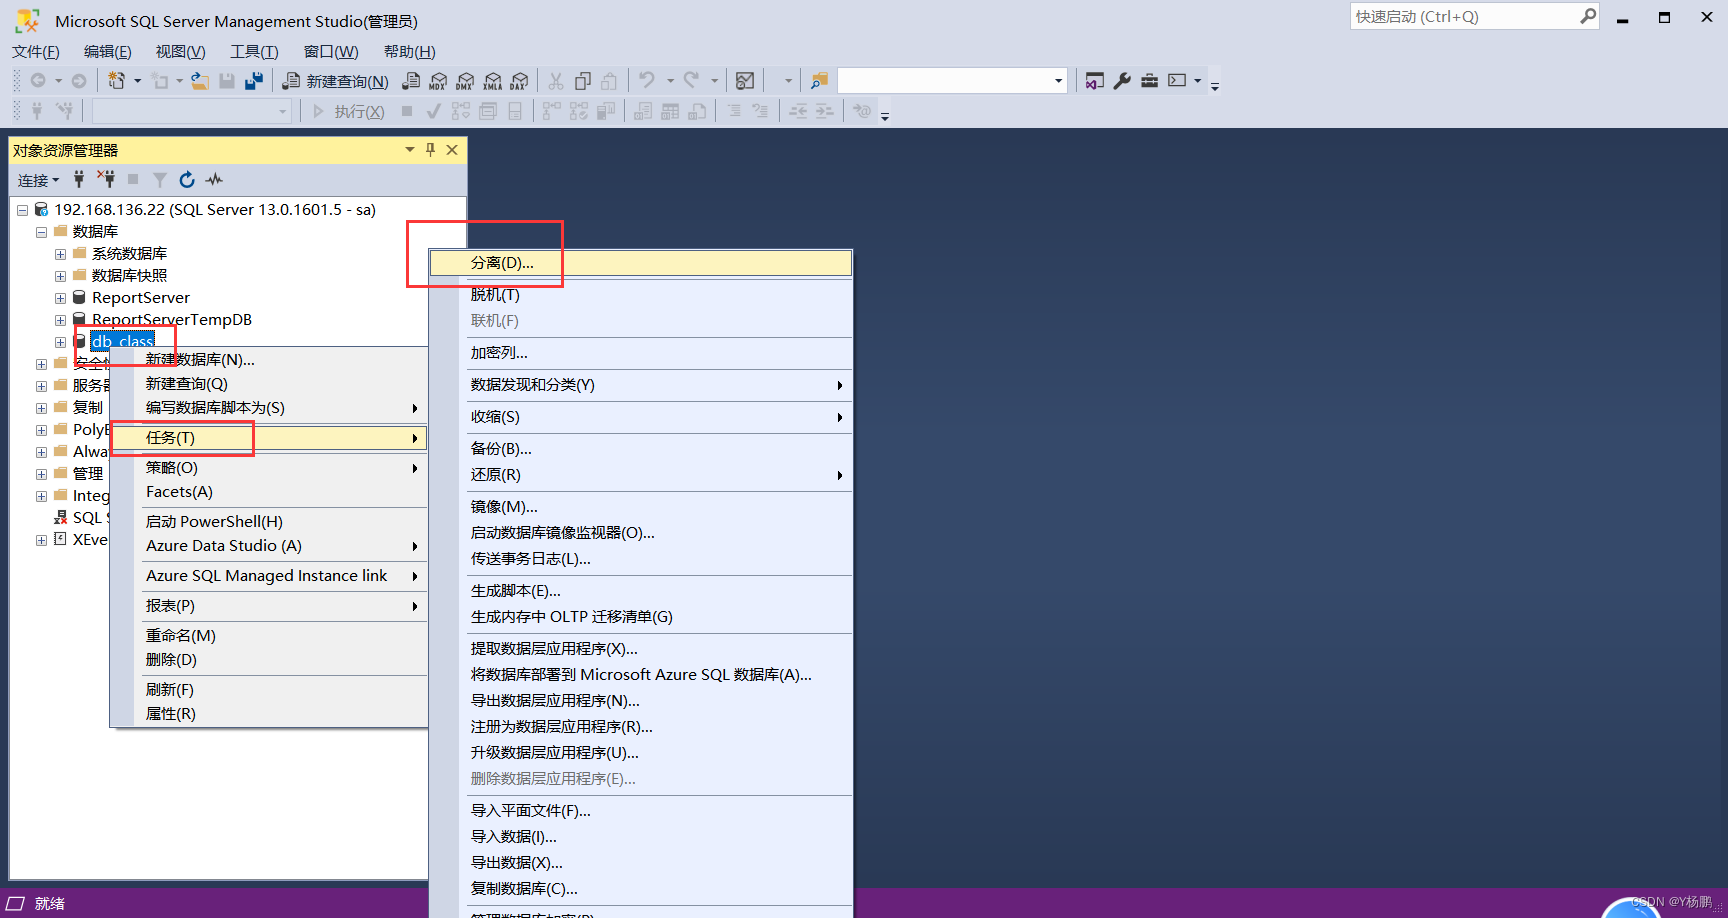
Task: Choose 属性(R) from context menu
Action: (269, 714)
